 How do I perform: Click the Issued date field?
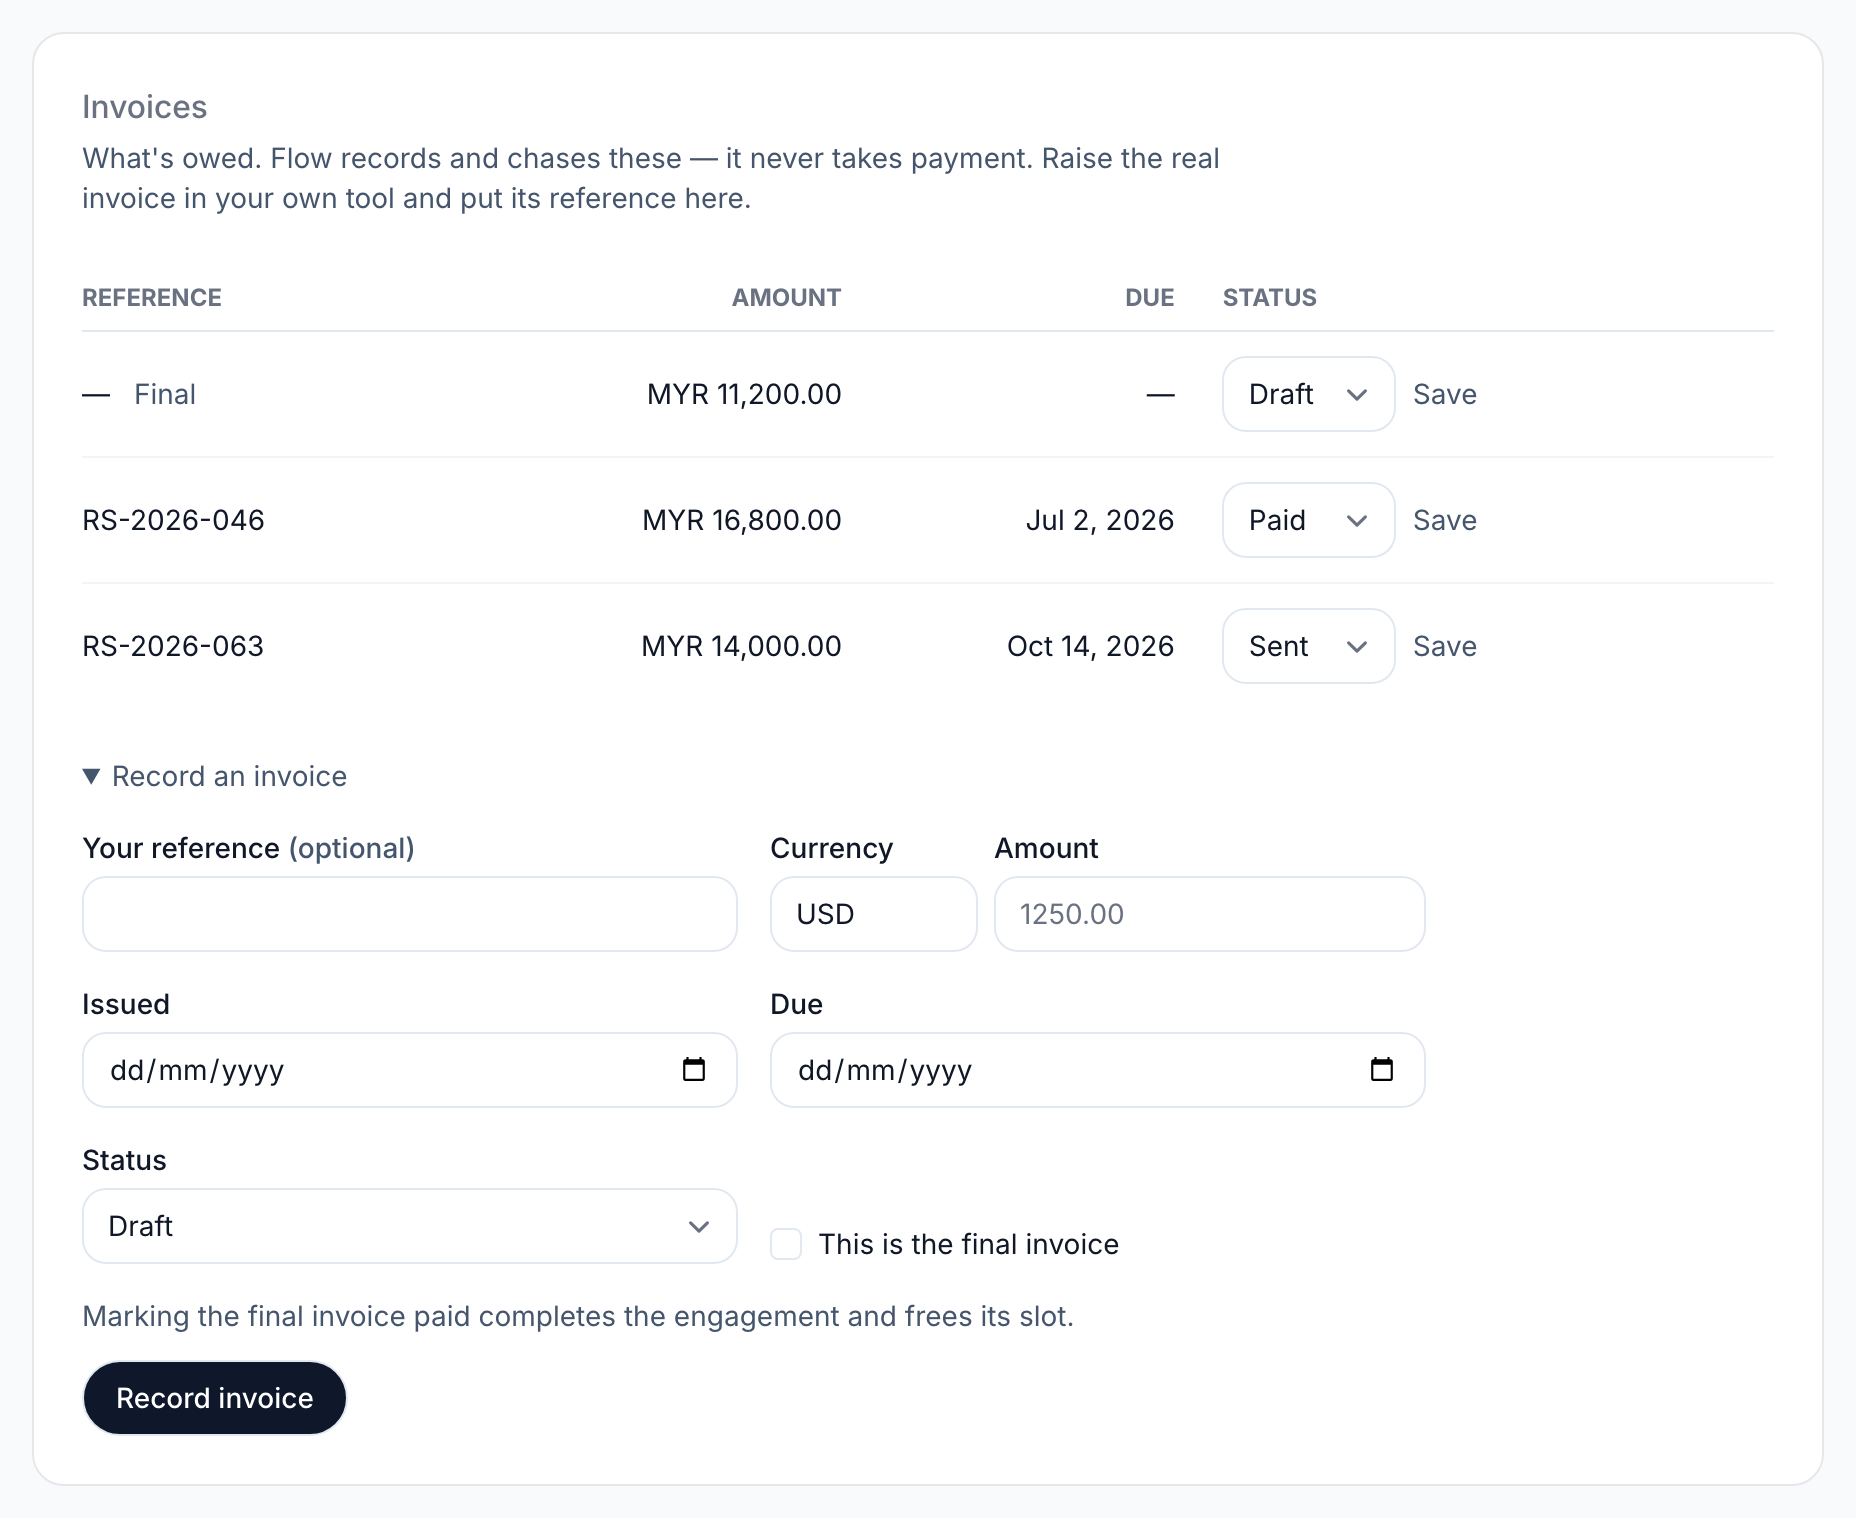point(410,1070)
